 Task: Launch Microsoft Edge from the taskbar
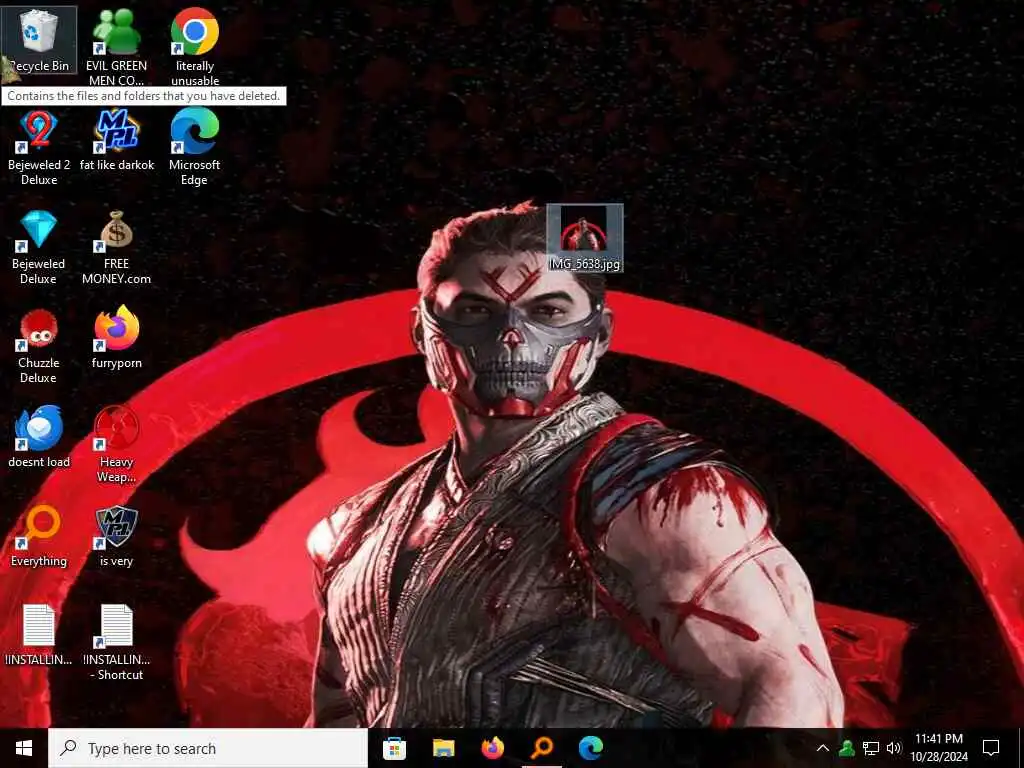[x=591, y=748]
